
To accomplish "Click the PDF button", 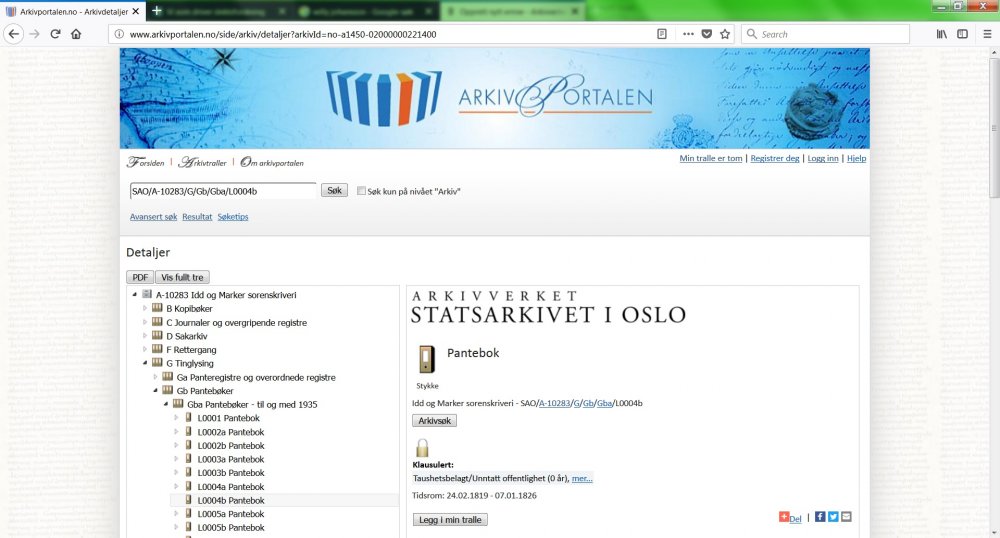I will point(140,277).
